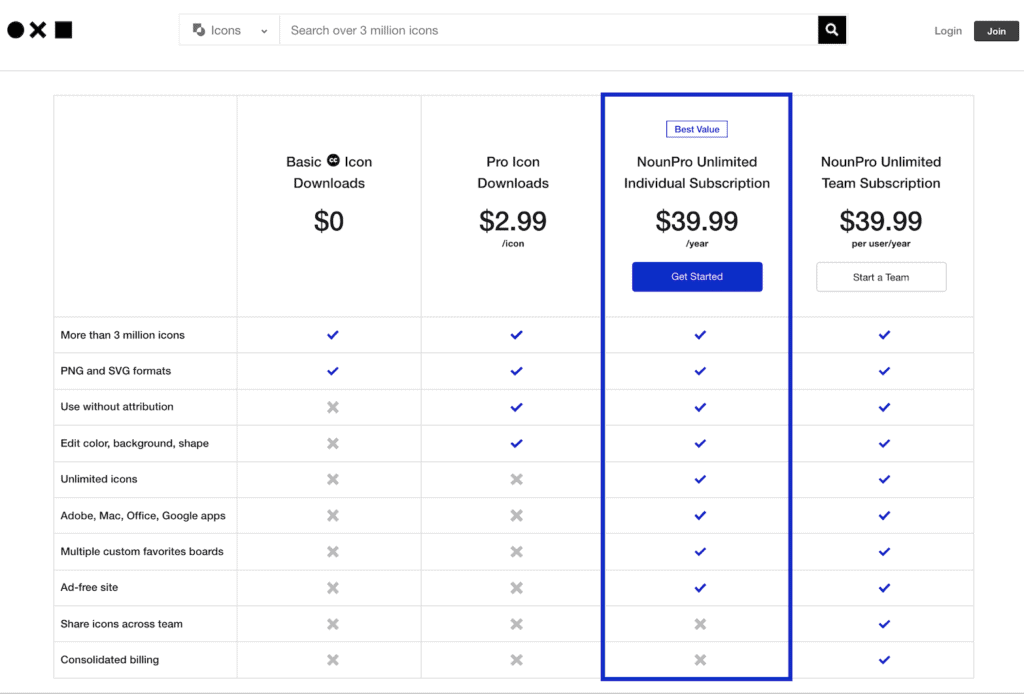The width and height of the screenshot is (1024, 694).
Task: Click Basic X mark for 'Edit color, background, shape'
Action: point(333,443)
